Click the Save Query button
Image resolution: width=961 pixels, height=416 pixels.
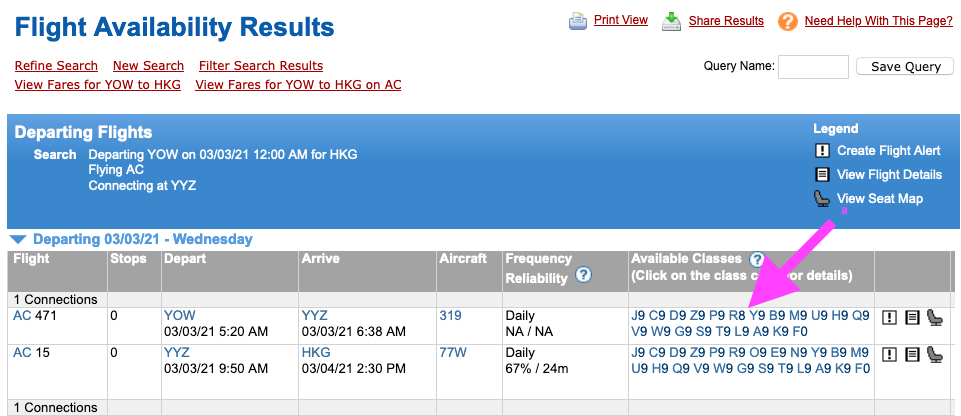pyautogui.click(x=905, y=66)
